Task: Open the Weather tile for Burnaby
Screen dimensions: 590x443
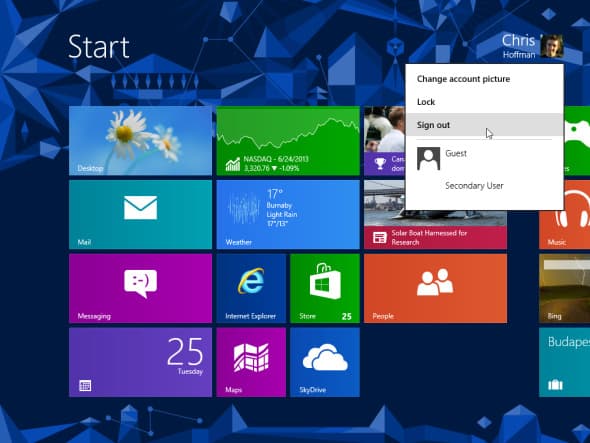Action: coord(288,214)
